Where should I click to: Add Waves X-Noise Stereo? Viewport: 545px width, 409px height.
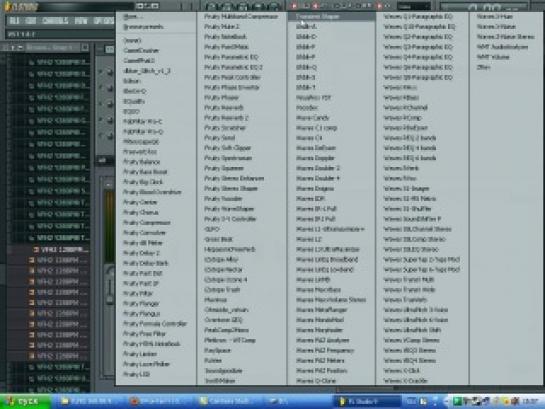coord(505,37)
